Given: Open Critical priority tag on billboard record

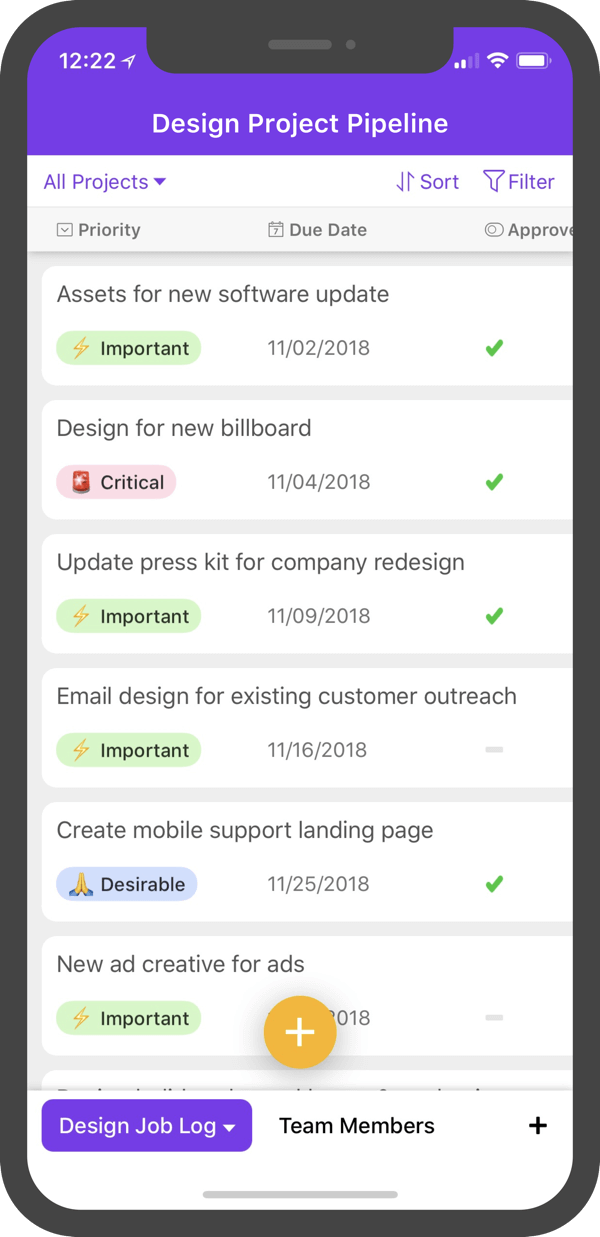Looking at the screenshot, I should [x=116, y=482].
